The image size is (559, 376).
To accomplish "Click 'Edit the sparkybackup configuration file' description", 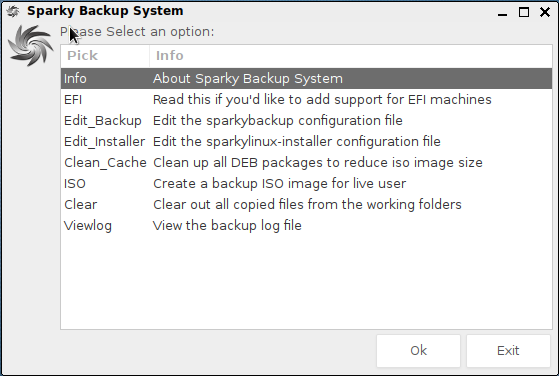I will click(278, 120).
